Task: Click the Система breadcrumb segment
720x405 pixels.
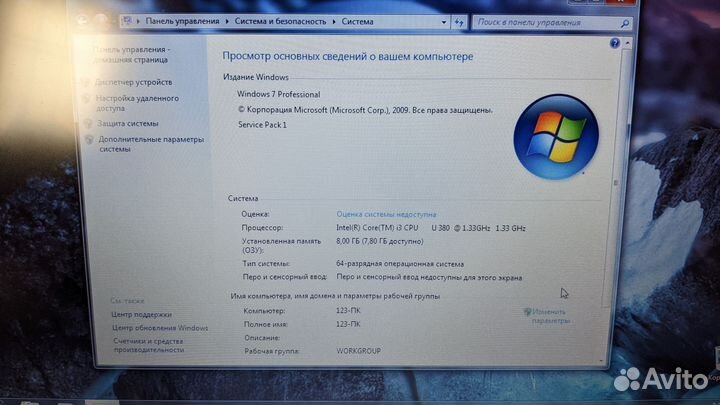Action: coord(357,22)
